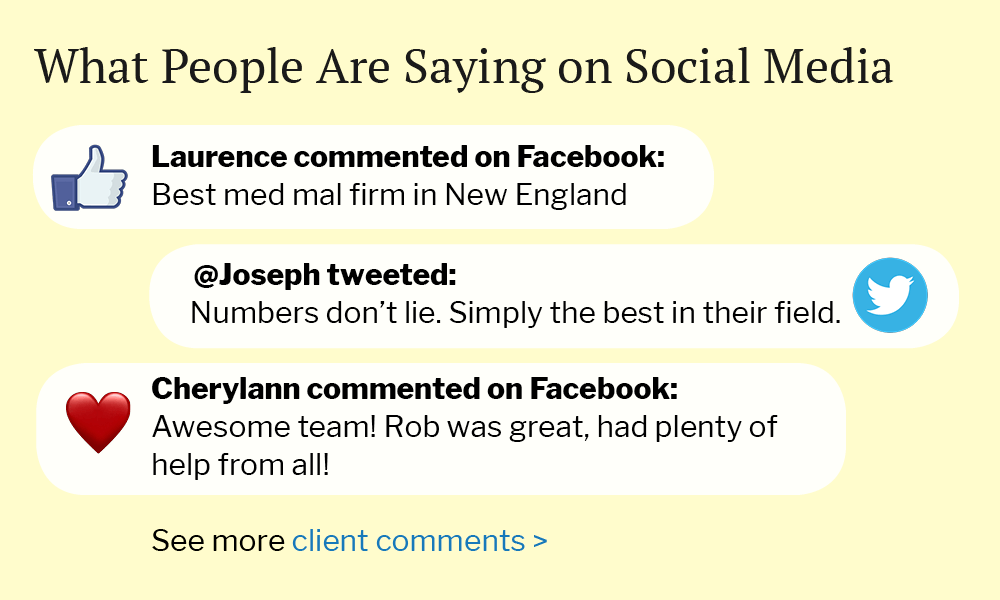
Task: Click the "@Joseph tweeted:" header
Action: click(x=325, y=275)
